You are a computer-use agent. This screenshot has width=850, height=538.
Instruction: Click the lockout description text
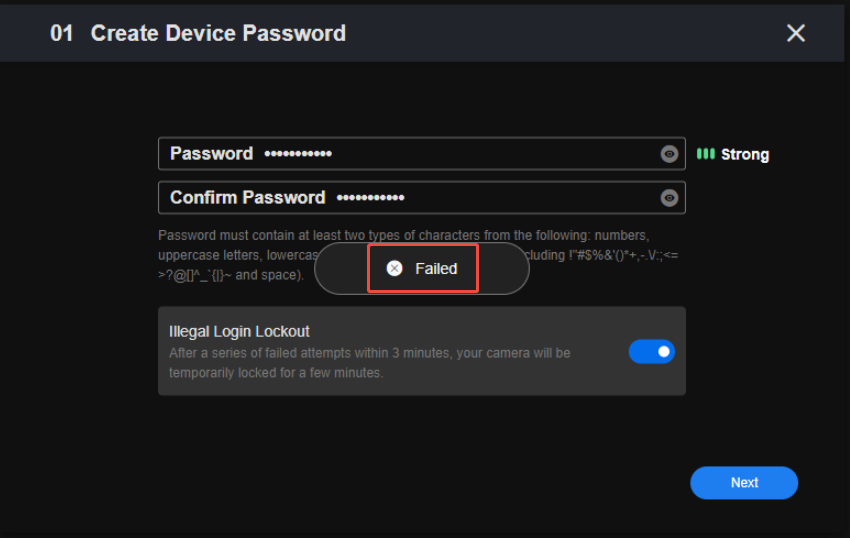[370, 363]
